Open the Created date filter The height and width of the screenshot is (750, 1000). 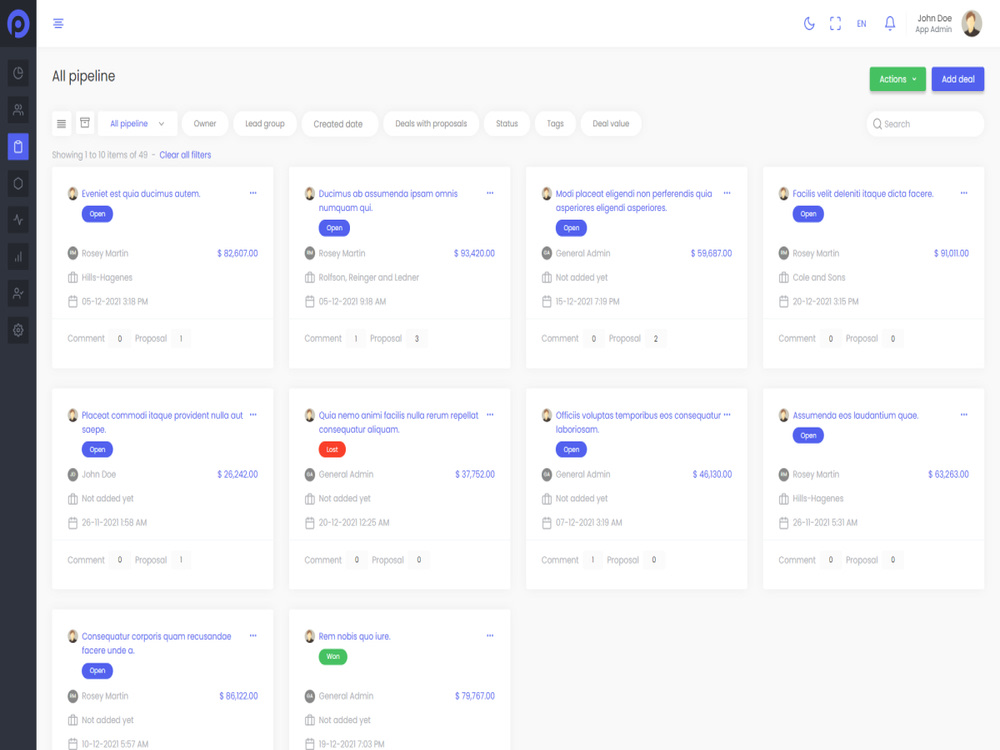(x=338, y=124)
